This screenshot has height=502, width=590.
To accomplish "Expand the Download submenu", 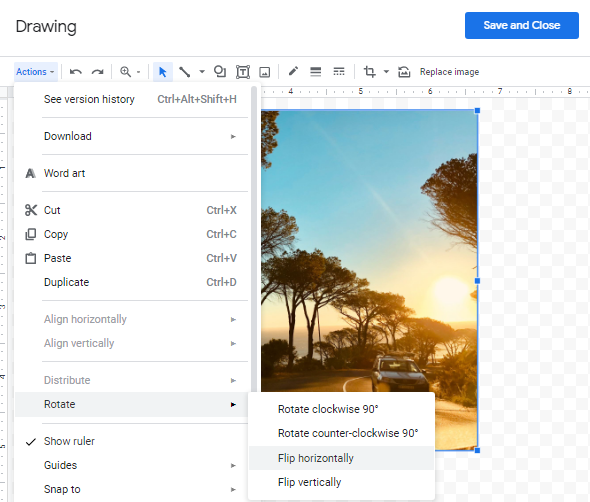I will point(132,136).
